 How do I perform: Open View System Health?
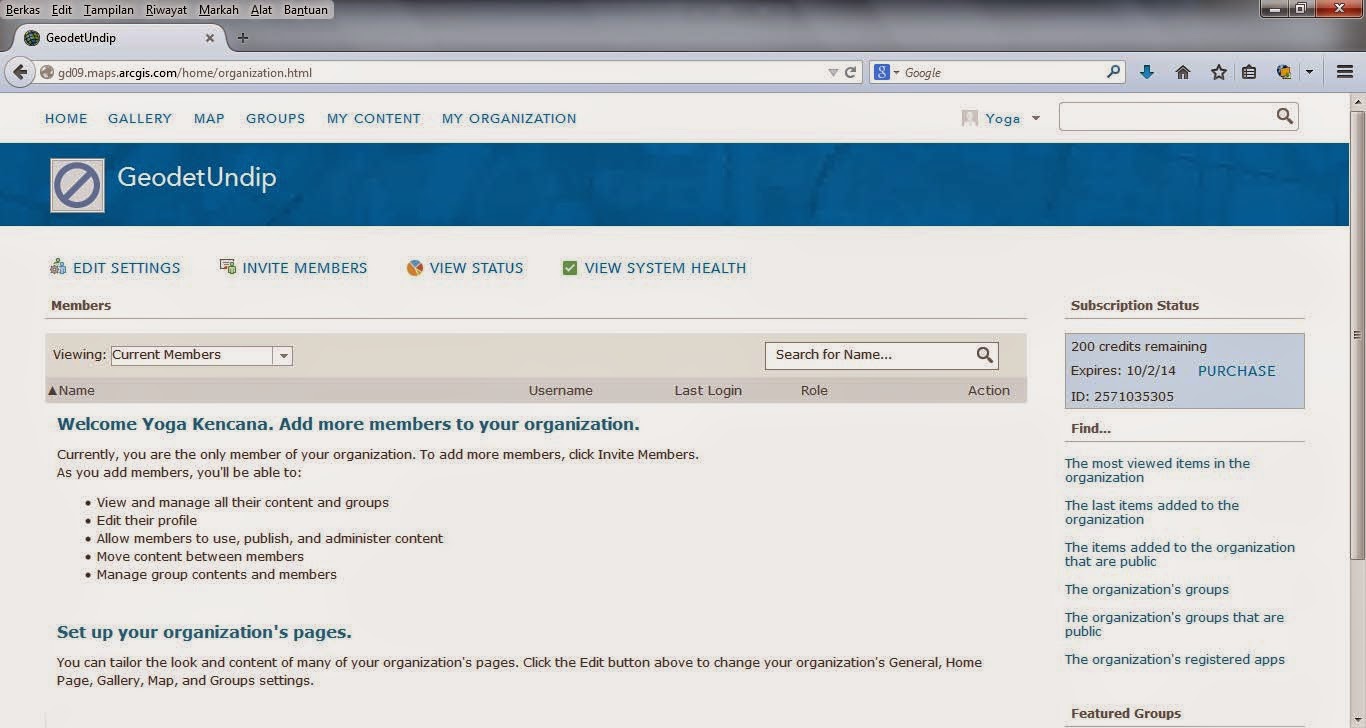click(x=570, y=267)
